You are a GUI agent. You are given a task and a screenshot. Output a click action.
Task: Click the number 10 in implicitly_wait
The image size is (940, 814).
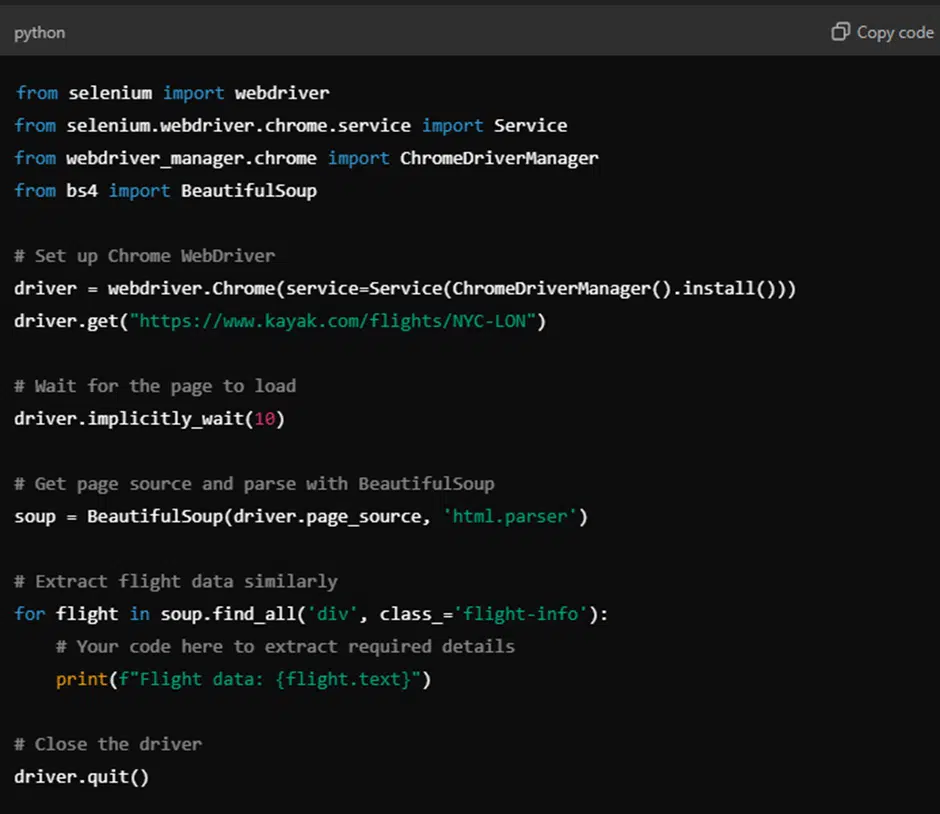264,418
